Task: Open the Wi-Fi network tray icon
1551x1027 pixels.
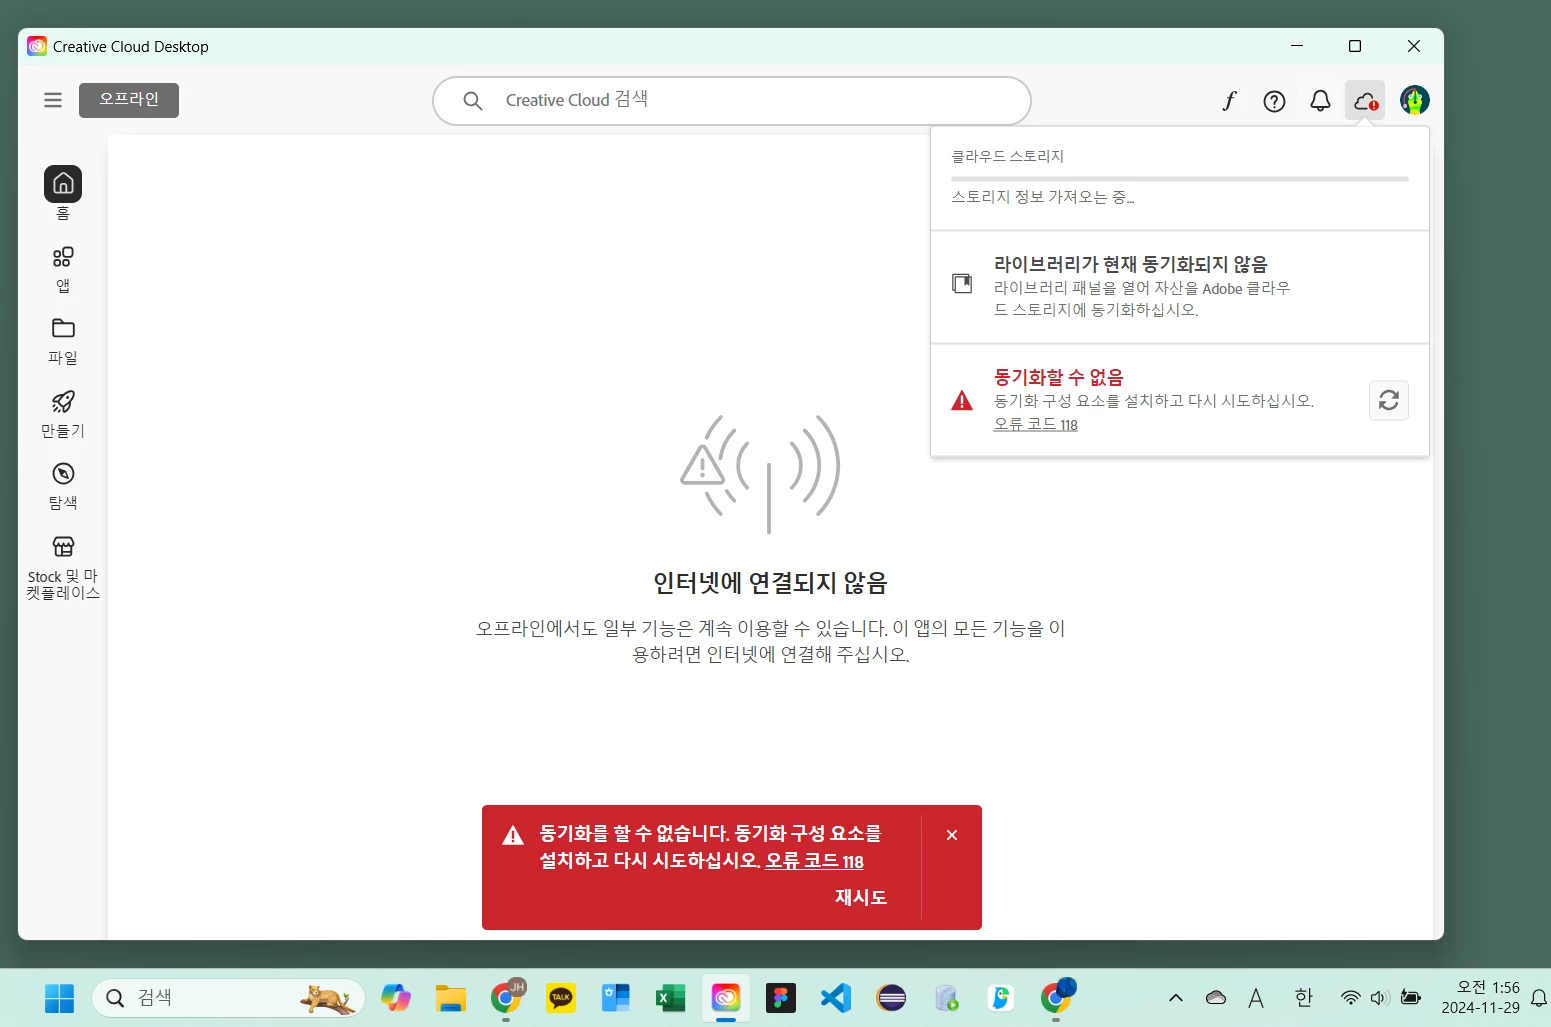Action: tap(1351, 998)
